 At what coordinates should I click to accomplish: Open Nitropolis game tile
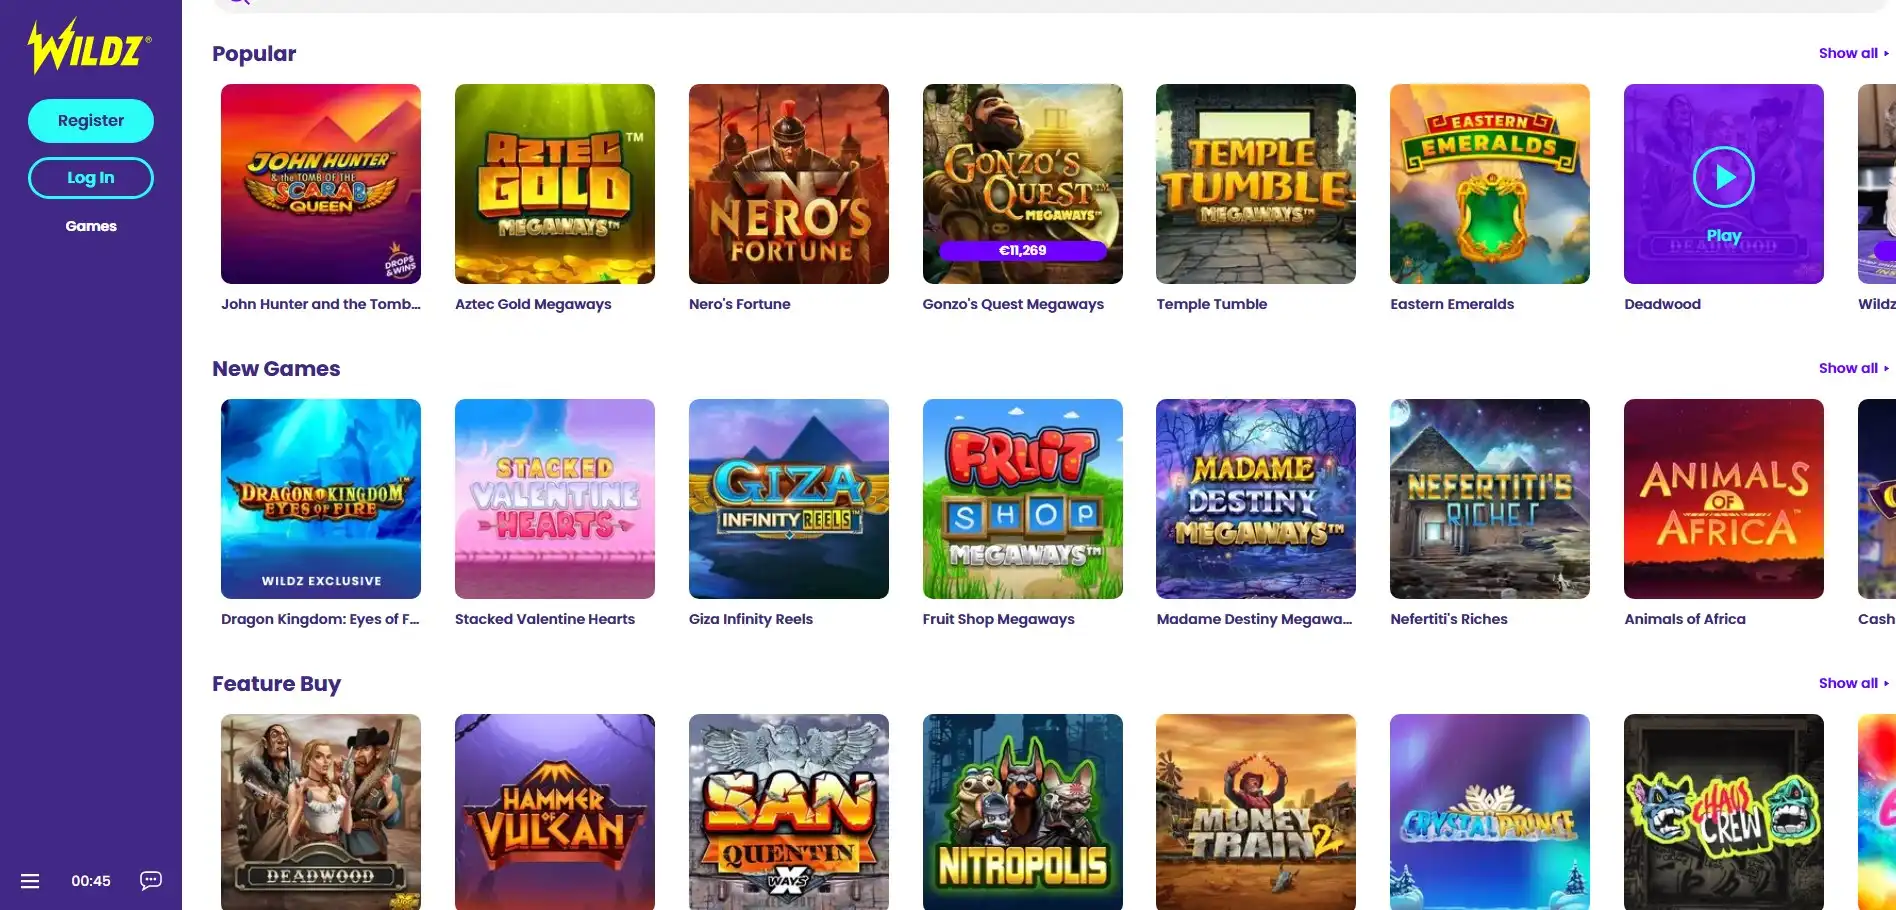1023,812
